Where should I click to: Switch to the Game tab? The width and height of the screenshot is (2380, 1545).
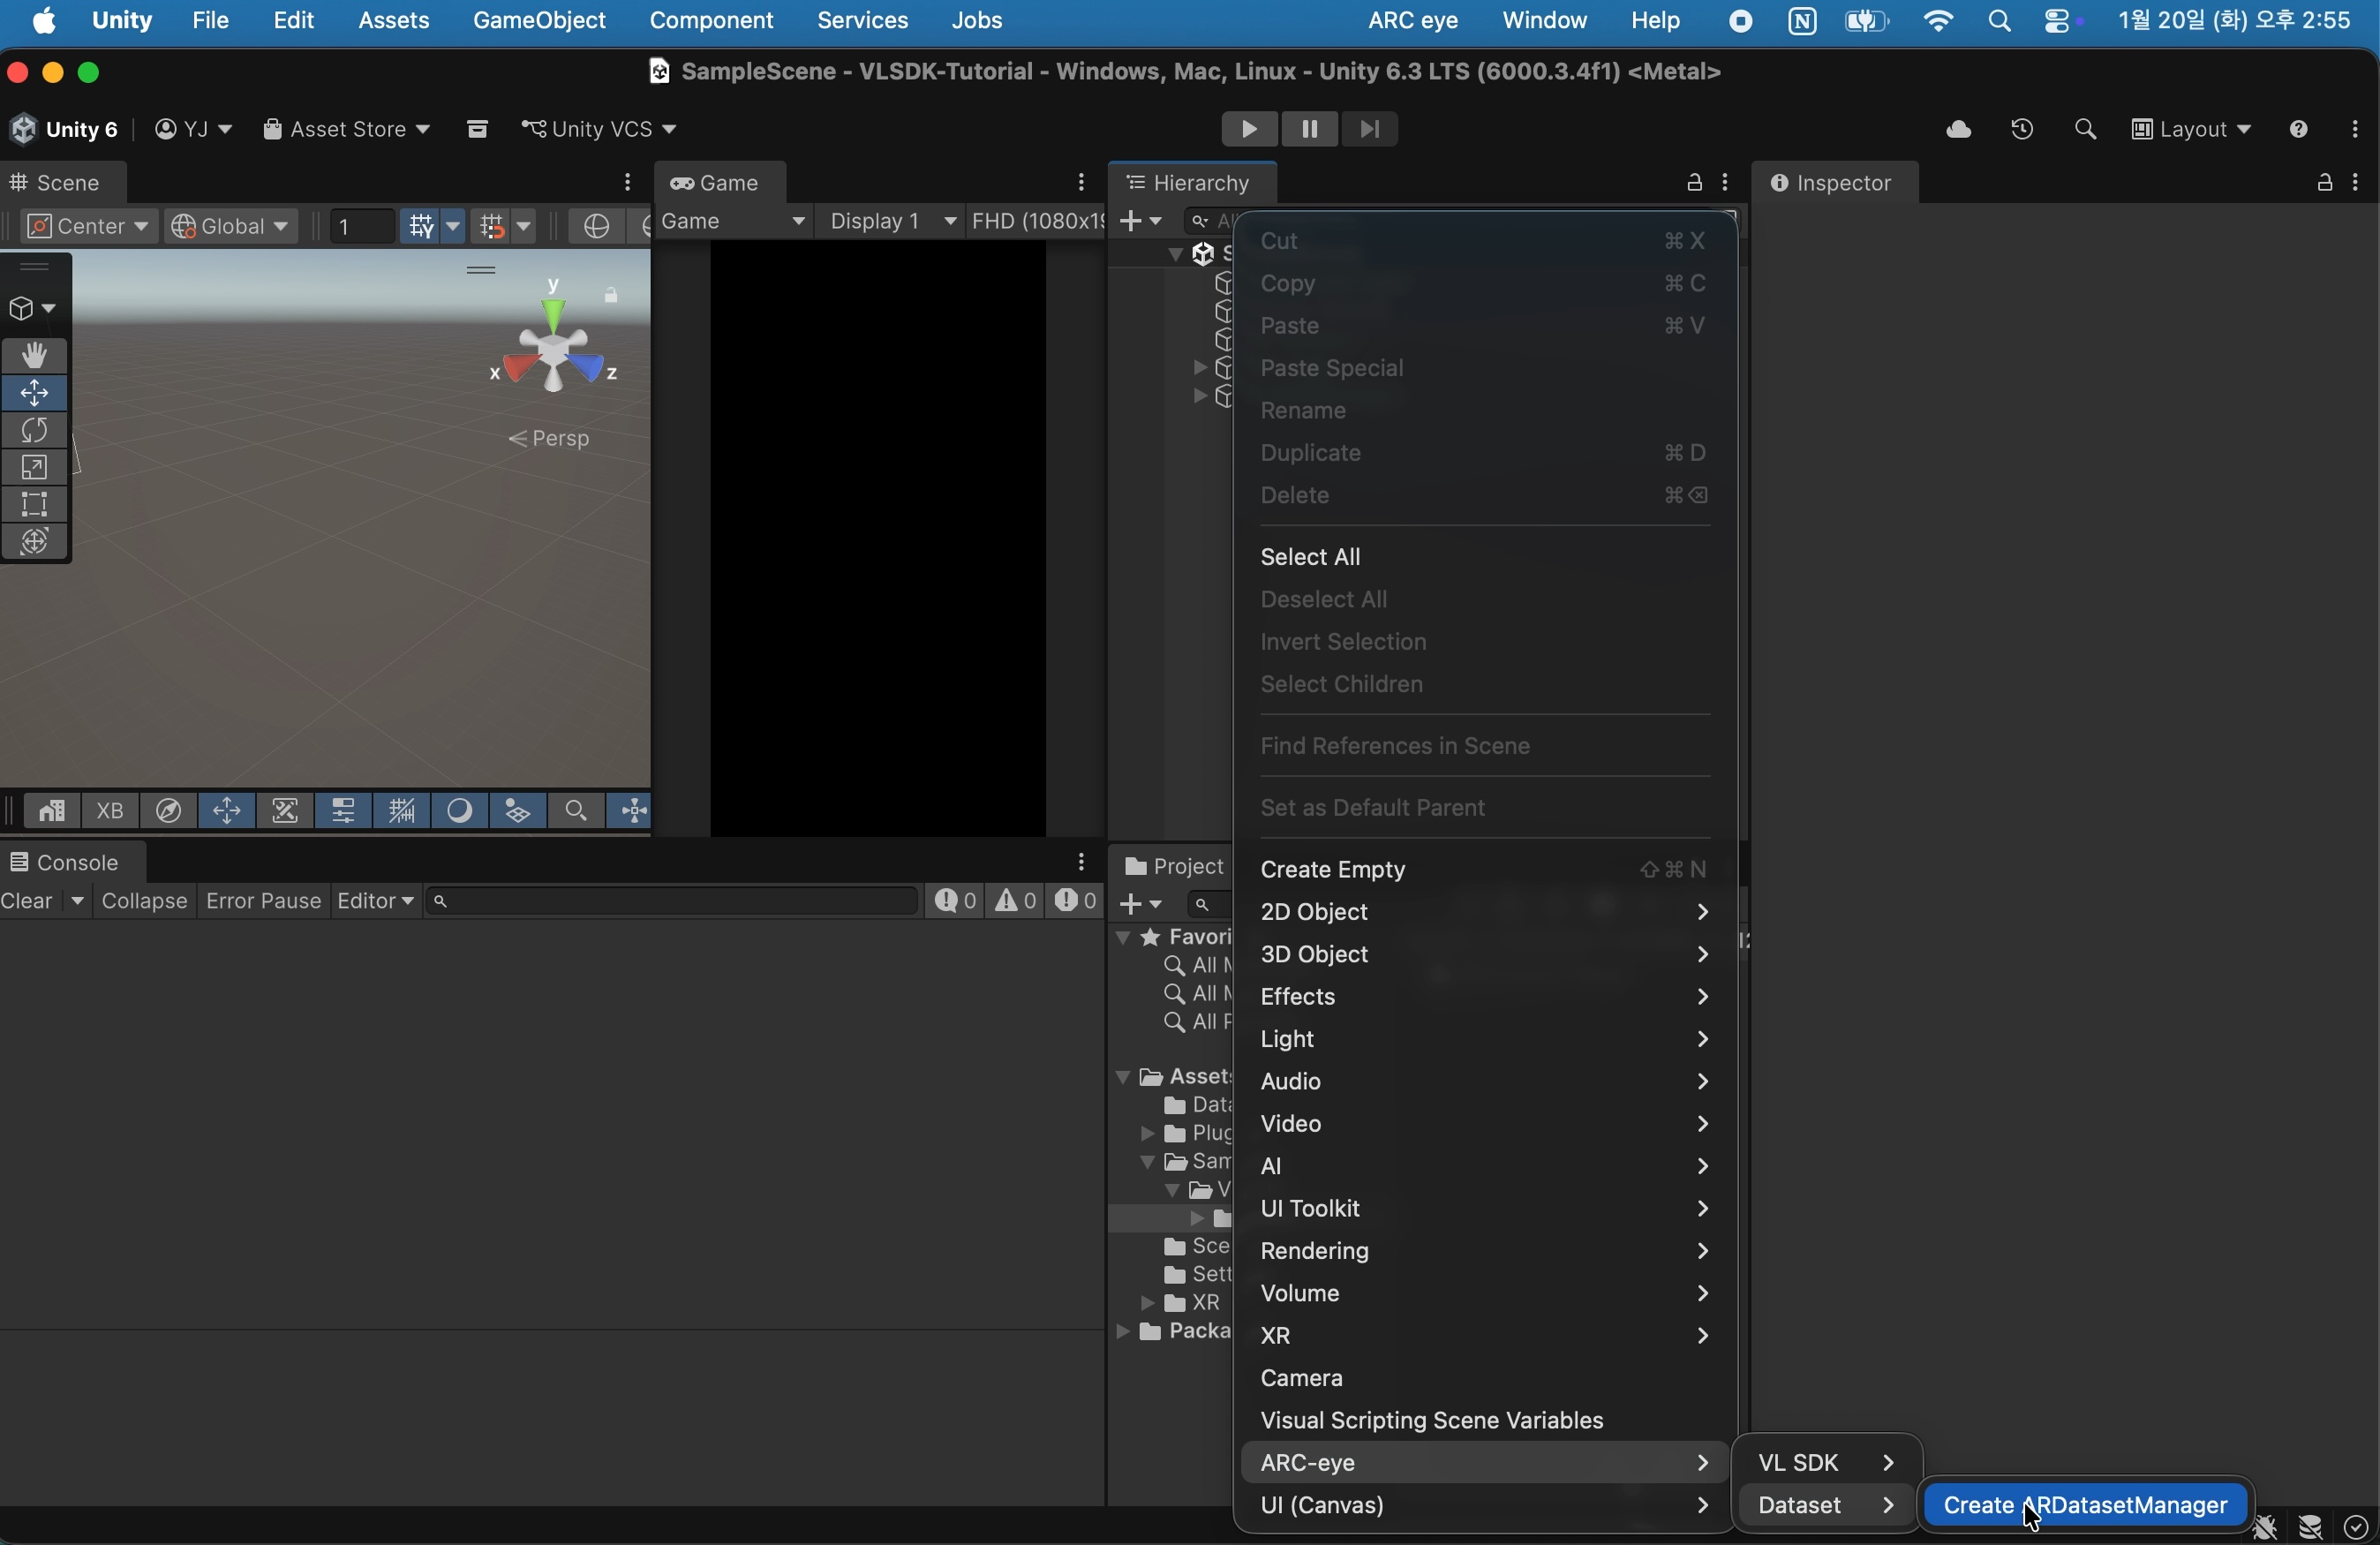point(720,183)
